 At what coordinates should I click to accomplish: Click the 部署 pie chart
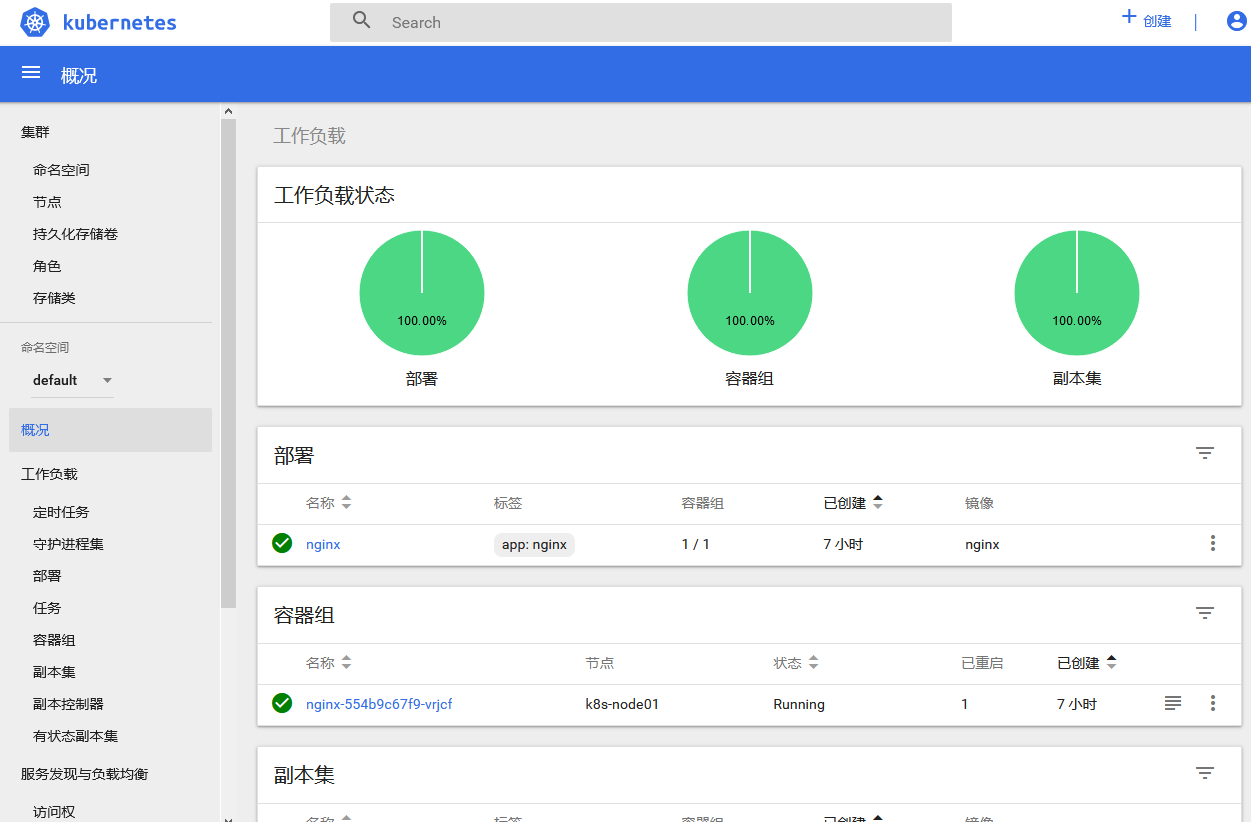(x=422, y=293)
